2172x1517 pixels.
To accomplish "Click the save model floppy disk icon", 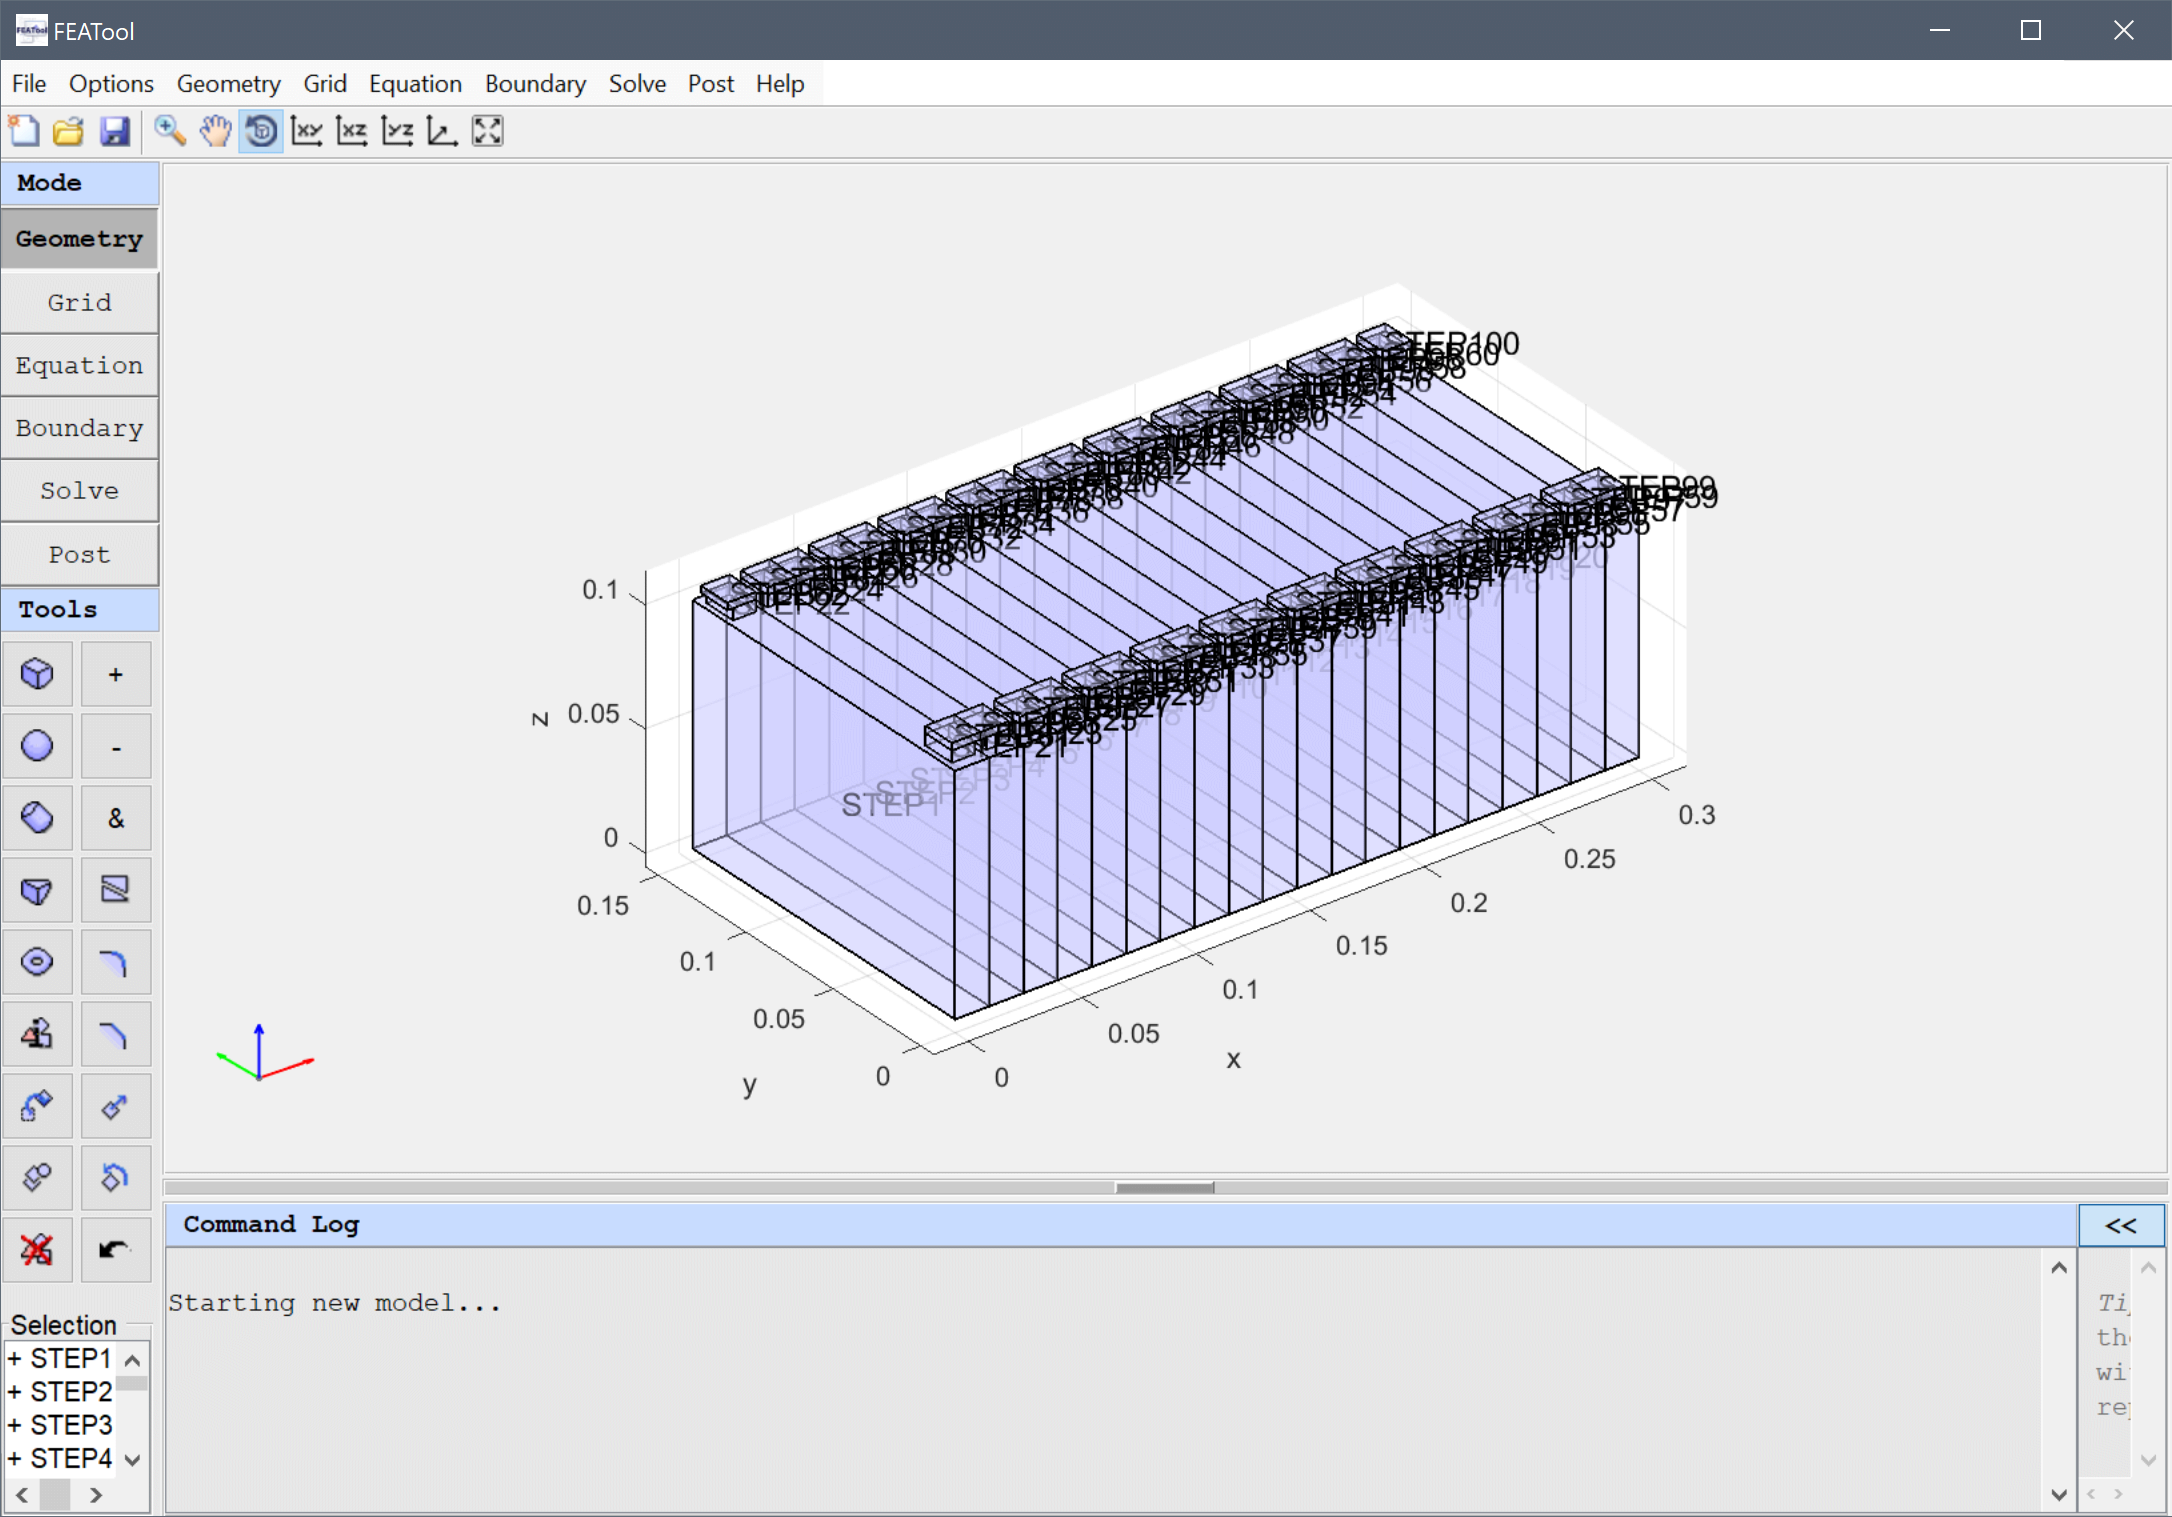I will tap(115, 131).
